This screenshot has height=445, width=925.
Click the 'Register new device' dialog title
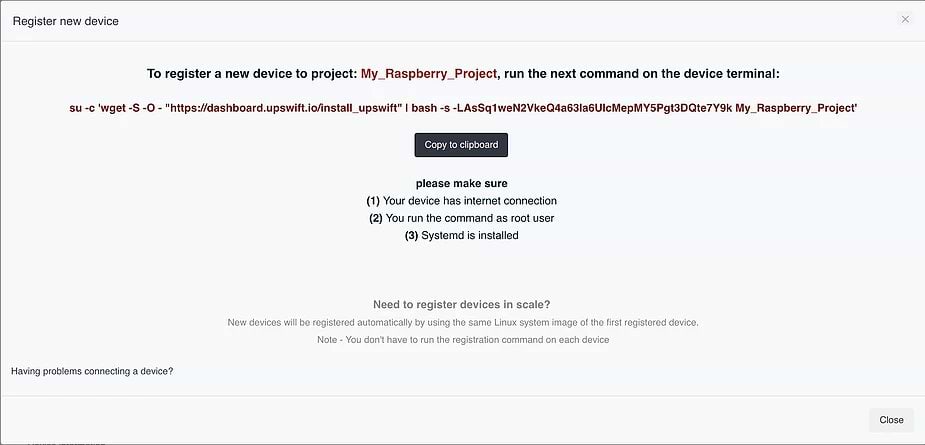coord(65,21)
